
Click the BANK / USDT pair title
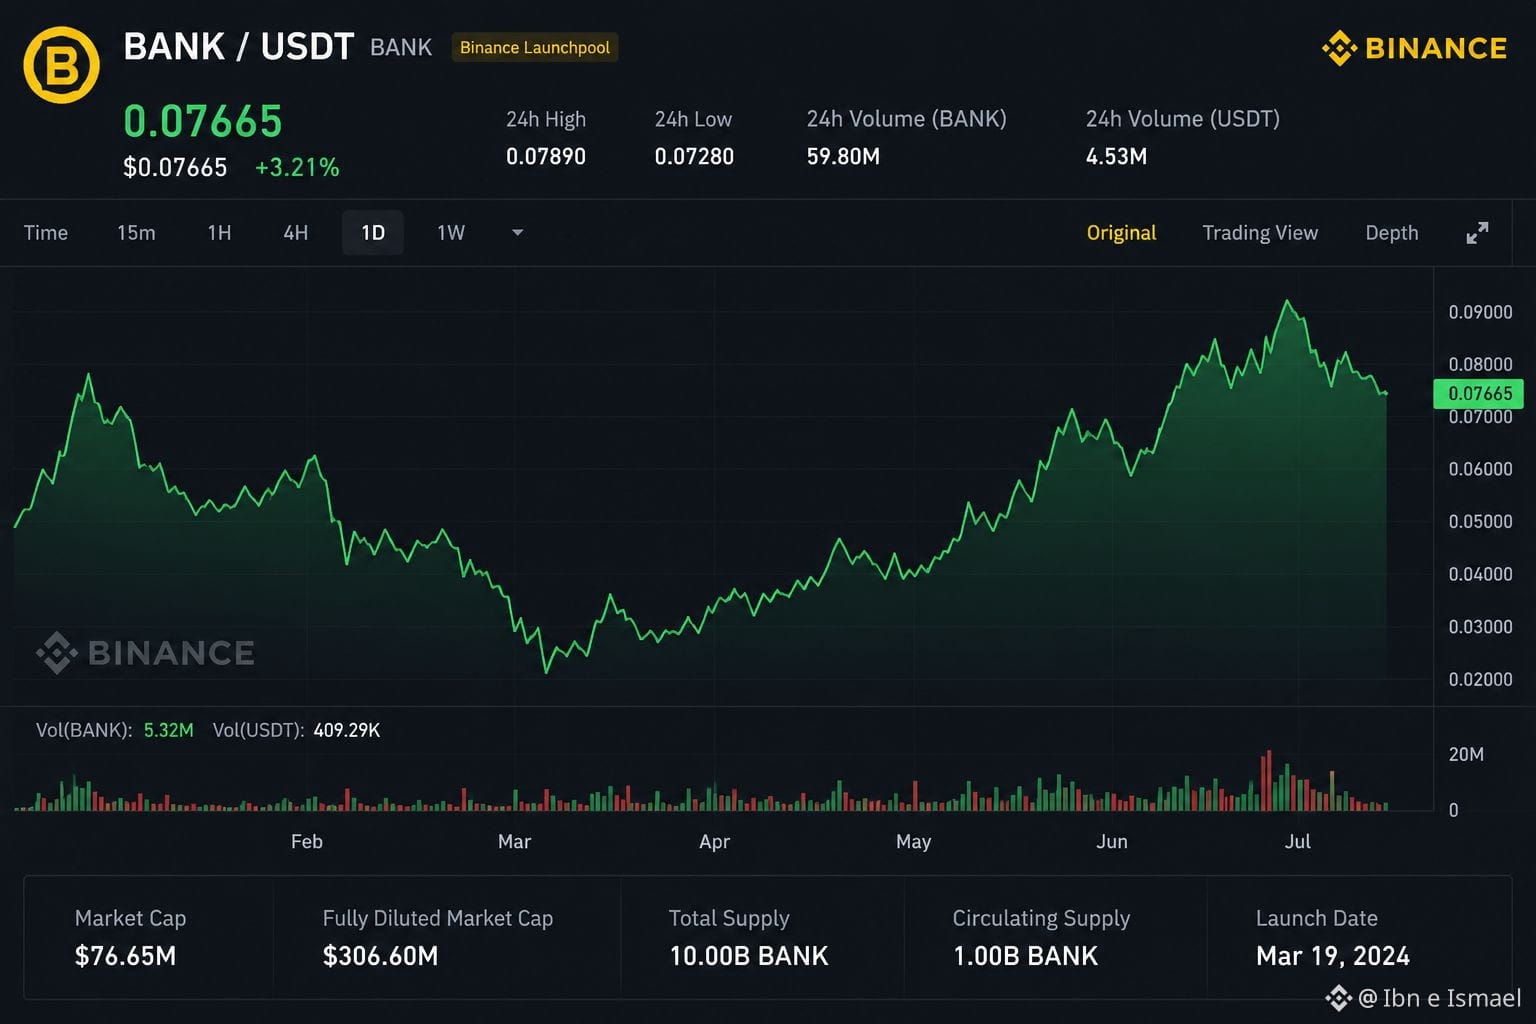tap(239, 47)
